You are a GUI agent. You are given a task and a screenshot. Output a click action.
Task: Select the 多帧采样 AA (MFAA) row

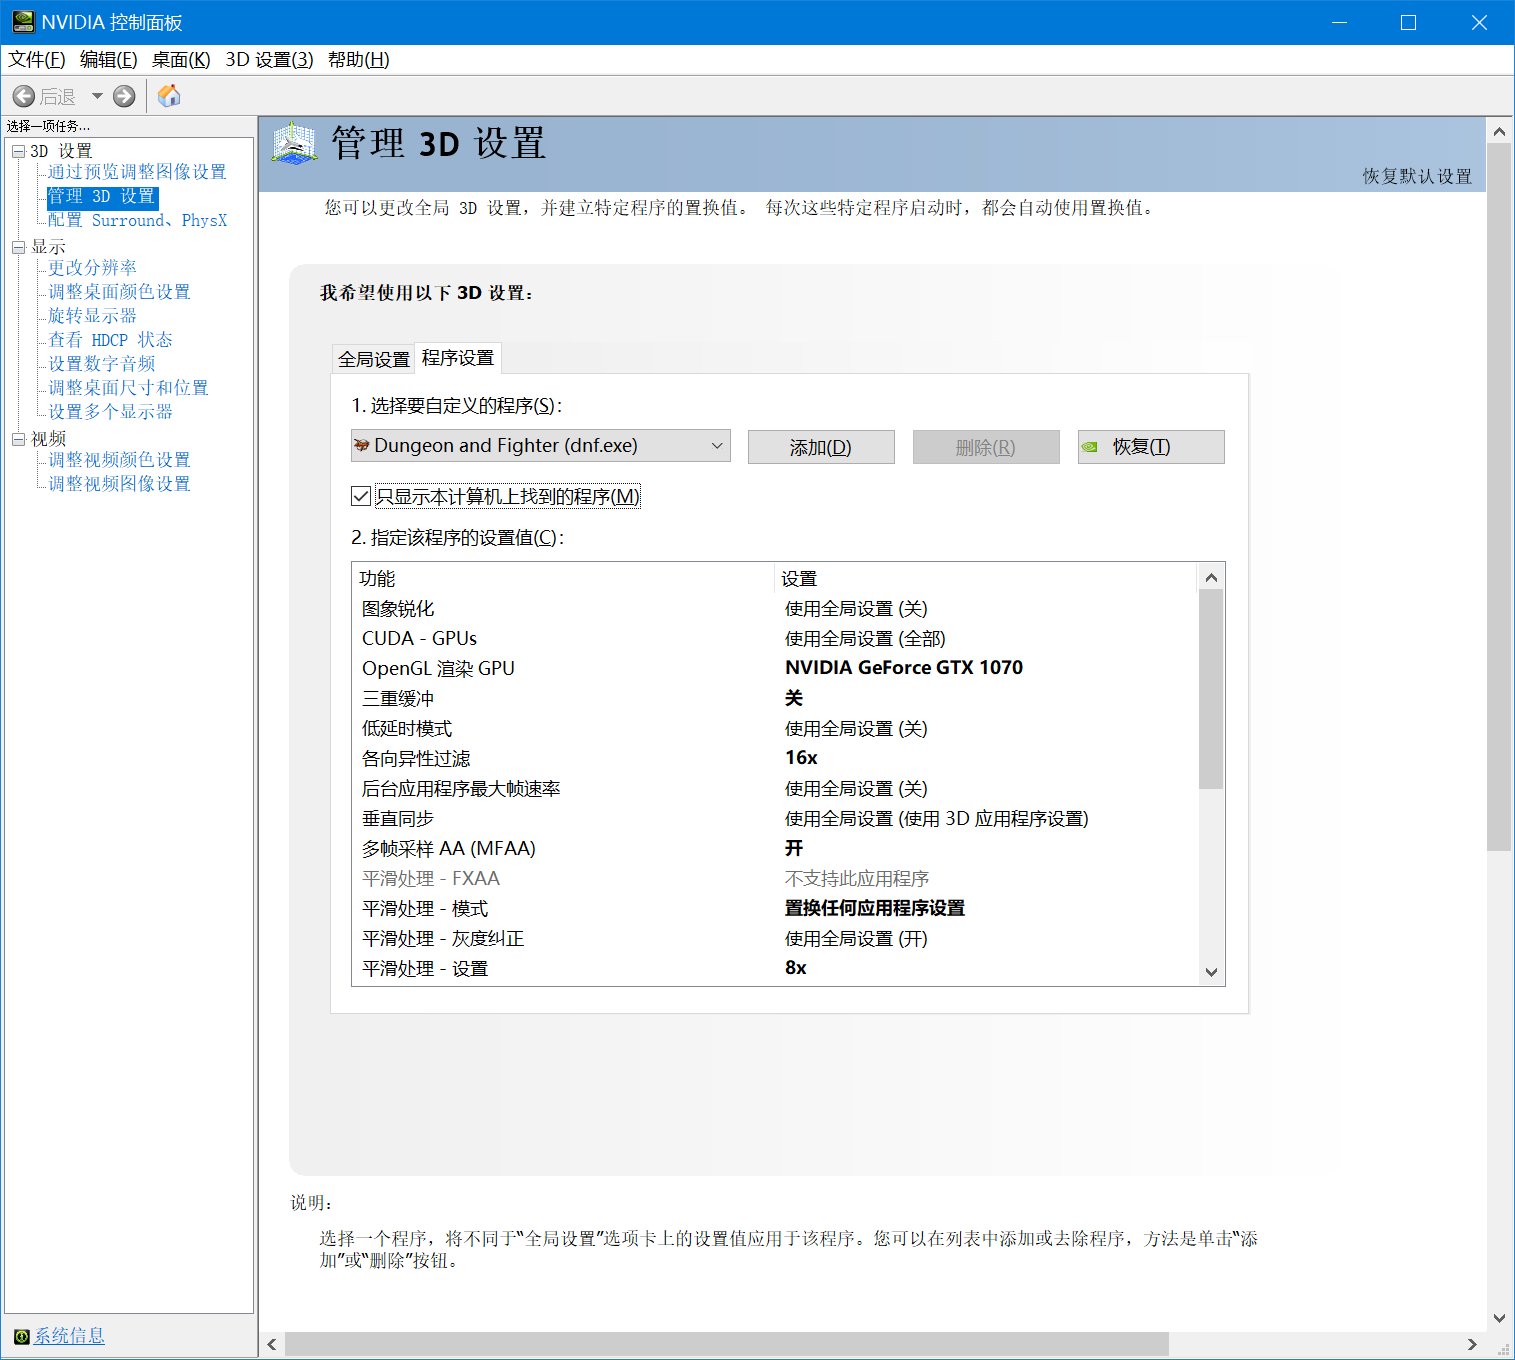775,849
